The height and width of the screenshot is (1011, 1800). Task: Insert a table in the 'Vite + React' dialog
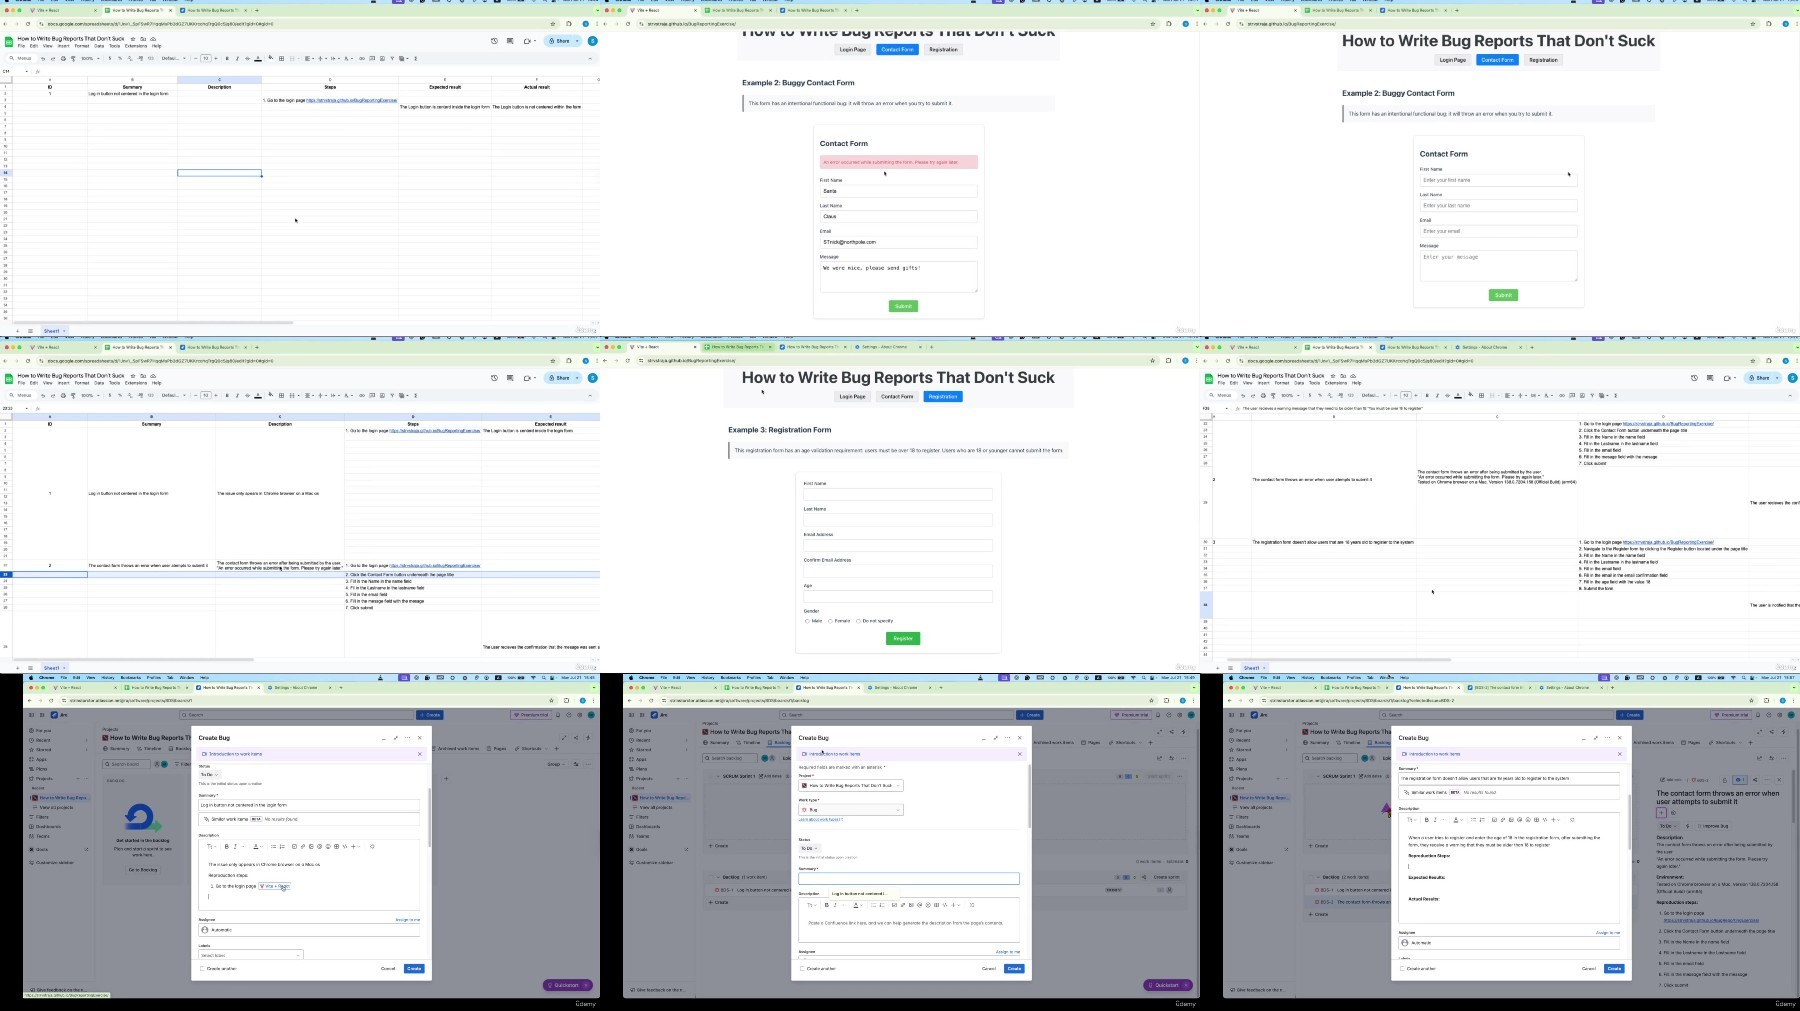[336, 846]
